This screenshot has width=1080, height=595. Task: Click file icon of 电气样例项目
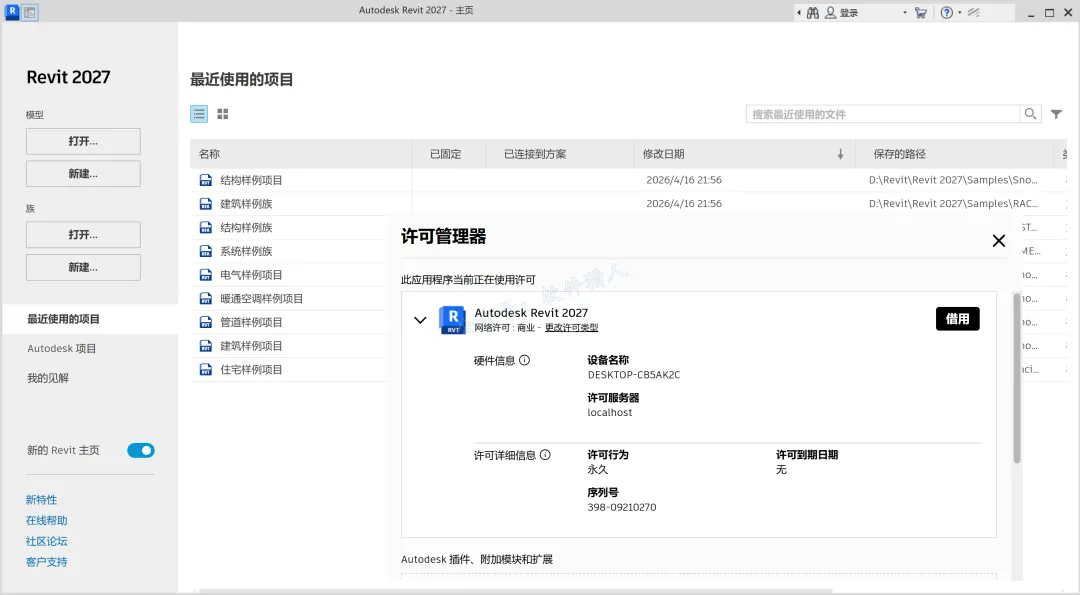point(205,275)
